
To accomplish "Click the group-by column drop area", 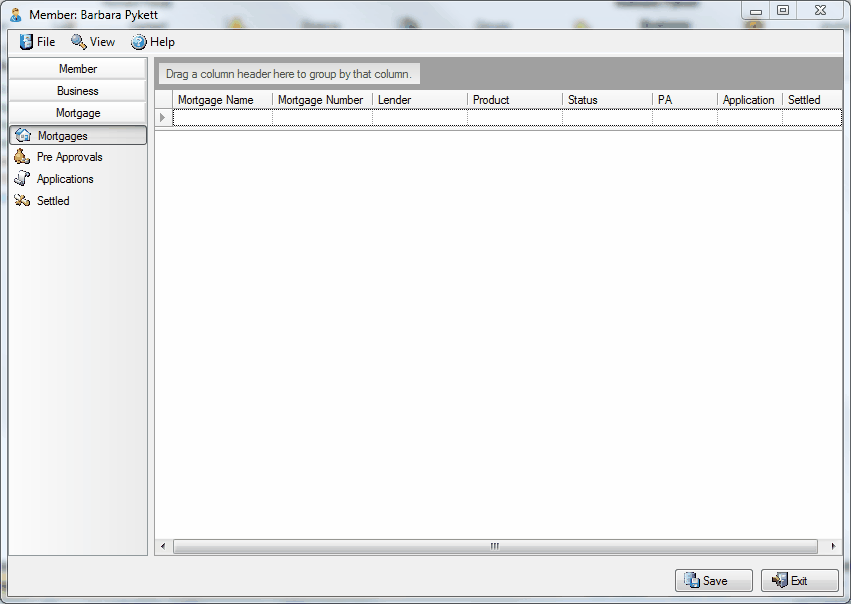I will point(289,74).
